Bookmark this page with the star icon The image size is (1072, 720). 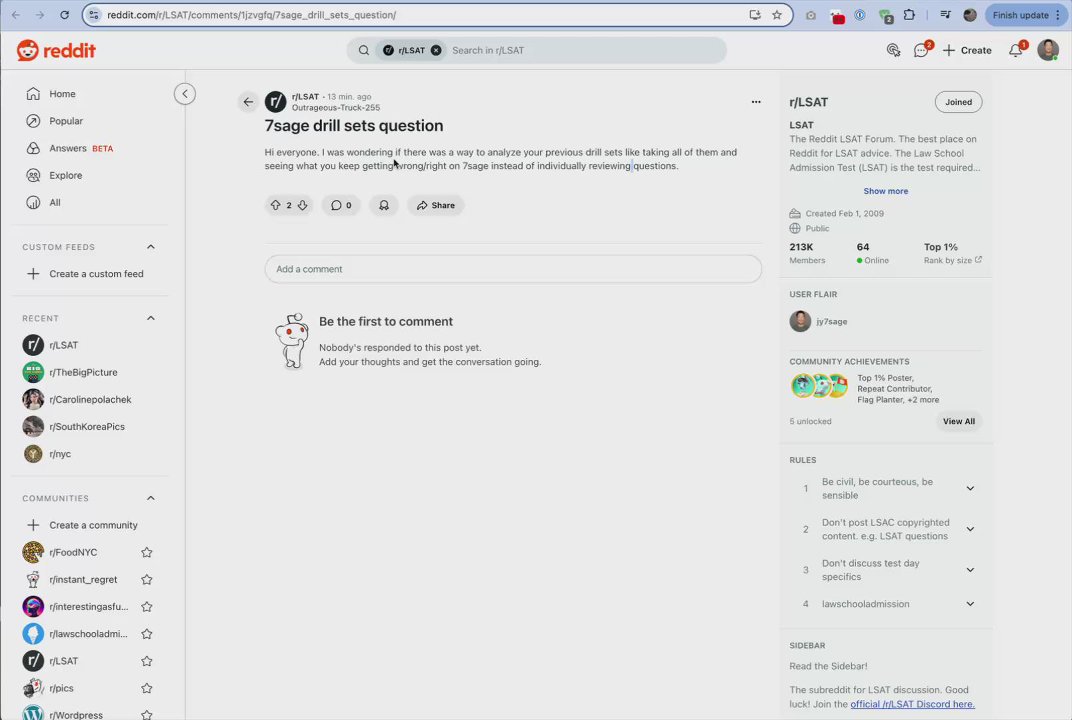tap(777, 15)
